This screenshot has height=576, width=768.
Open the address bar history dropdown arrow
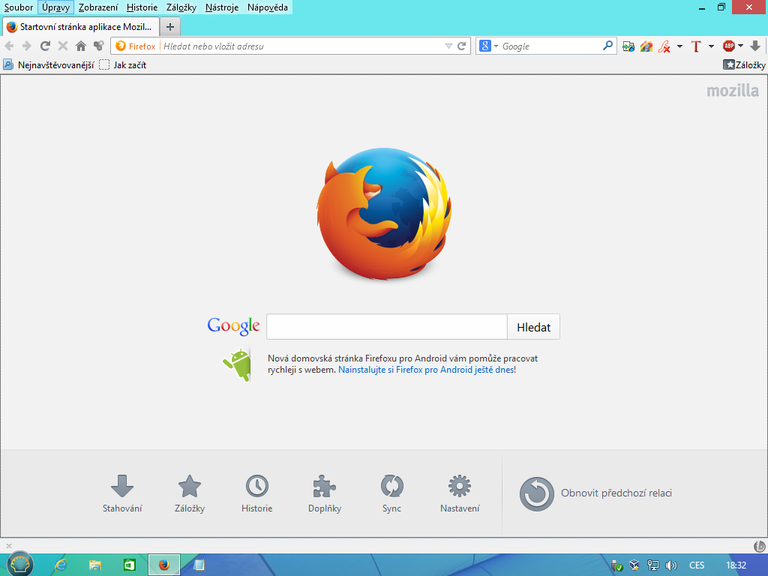[x=448, y=46]
